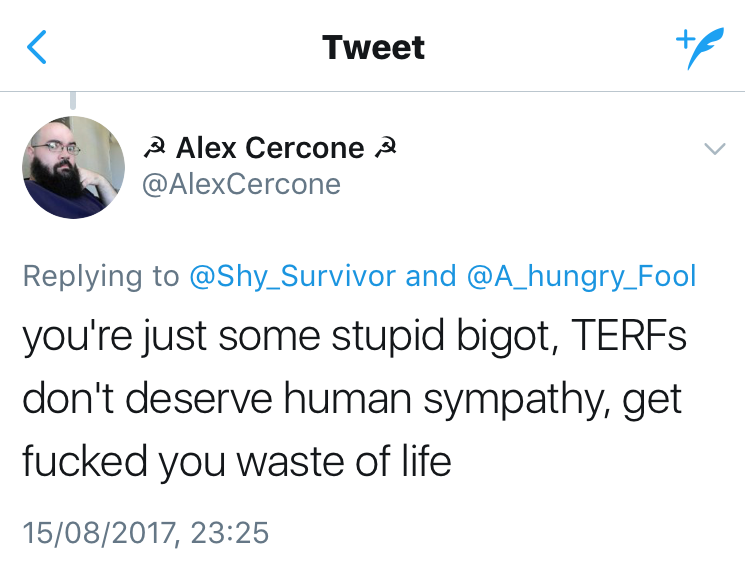Screen dimensions: 745x573
Task: Tap the first line 'you're just some stupid bigot'
Action: [288, 337]
